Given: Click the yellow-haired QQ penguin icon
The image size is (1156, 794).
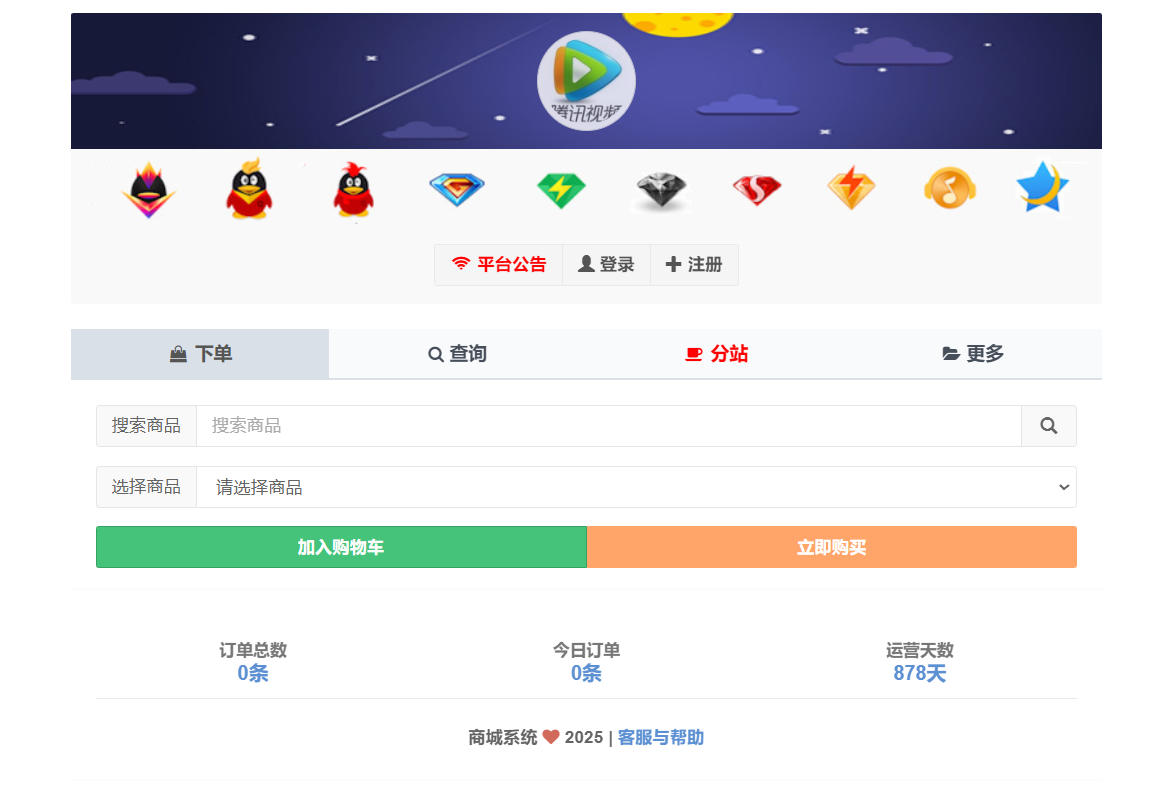Looking at the screenshot, I should coord(249,189).
